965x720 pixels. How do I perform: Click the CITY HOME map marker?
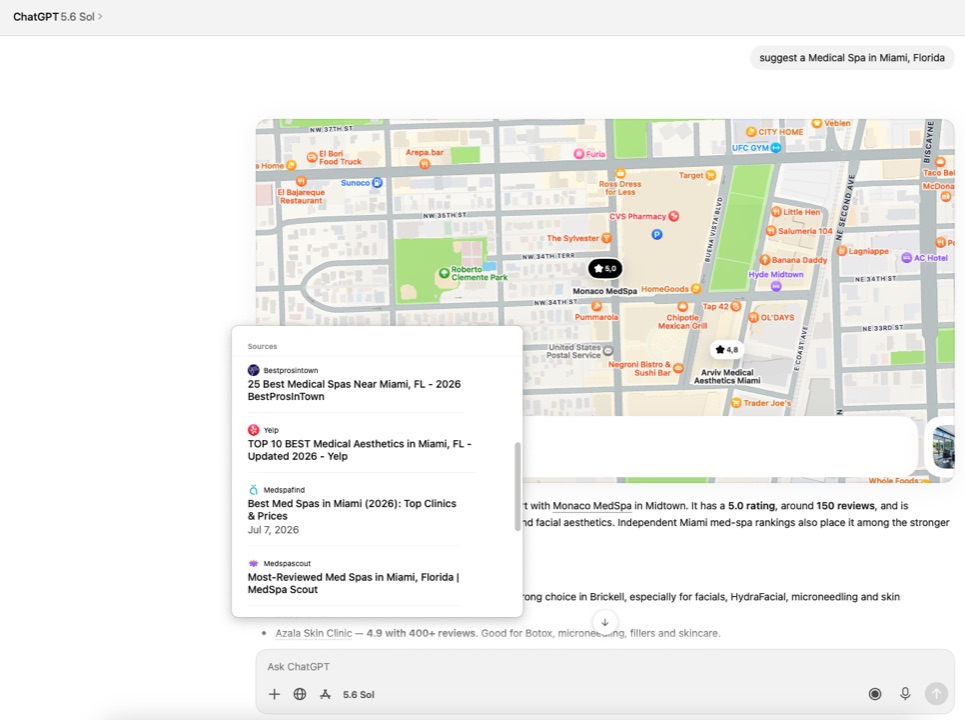click(750, 132)
